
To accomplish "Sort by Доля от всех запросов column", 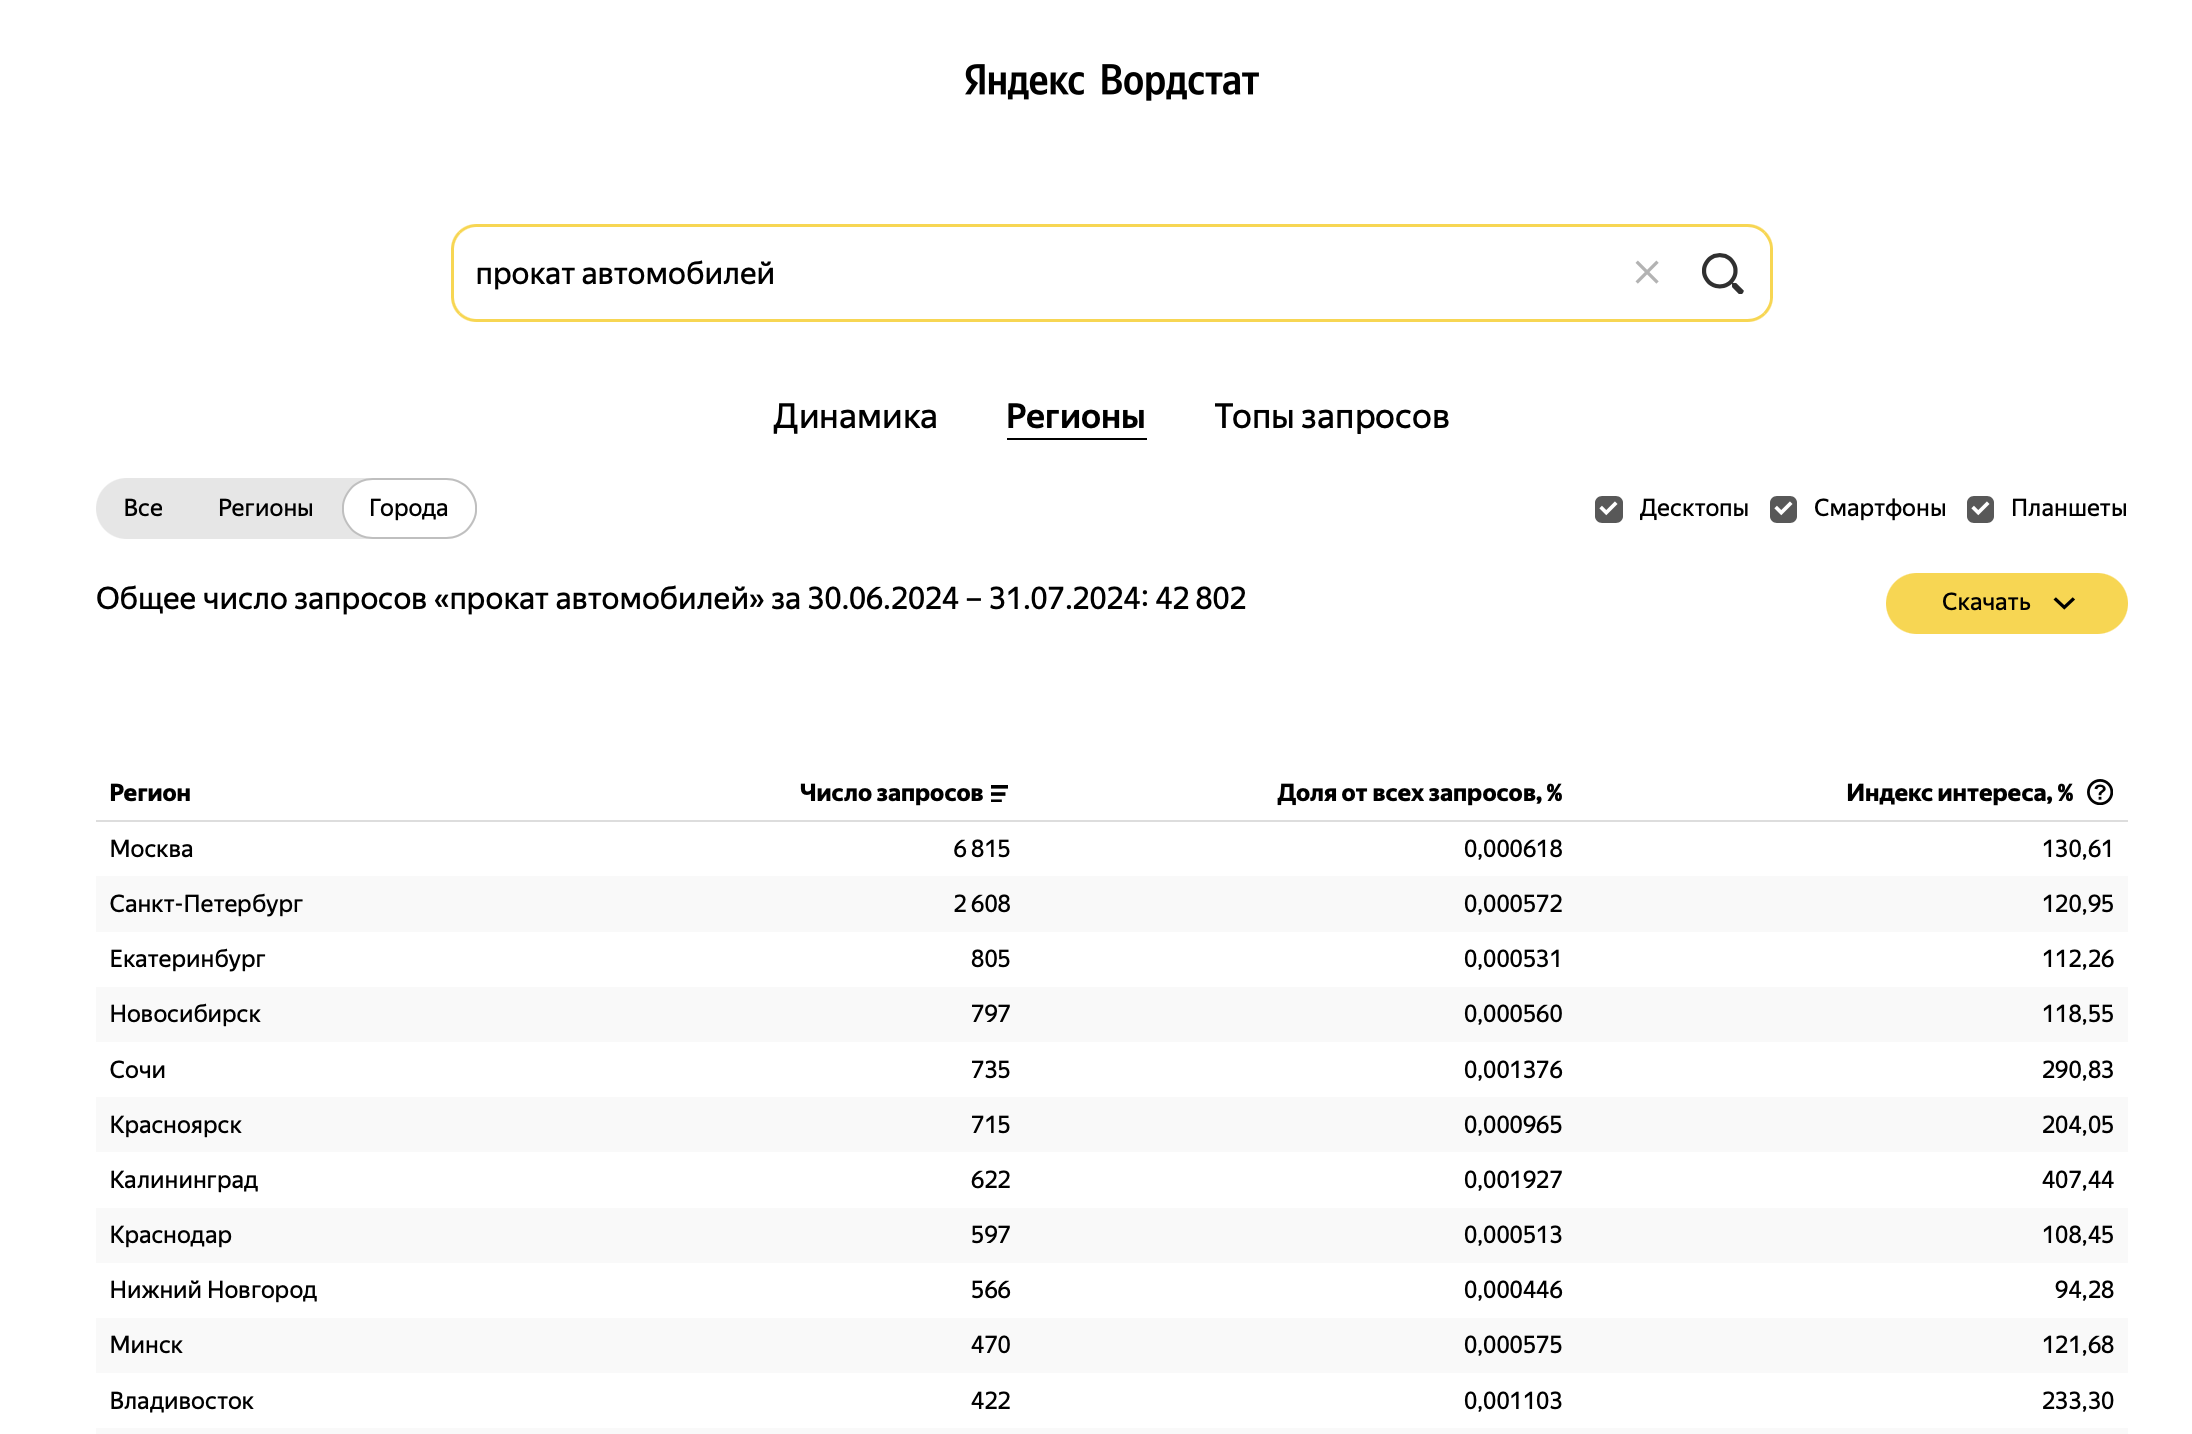I will click(1418, 793).
